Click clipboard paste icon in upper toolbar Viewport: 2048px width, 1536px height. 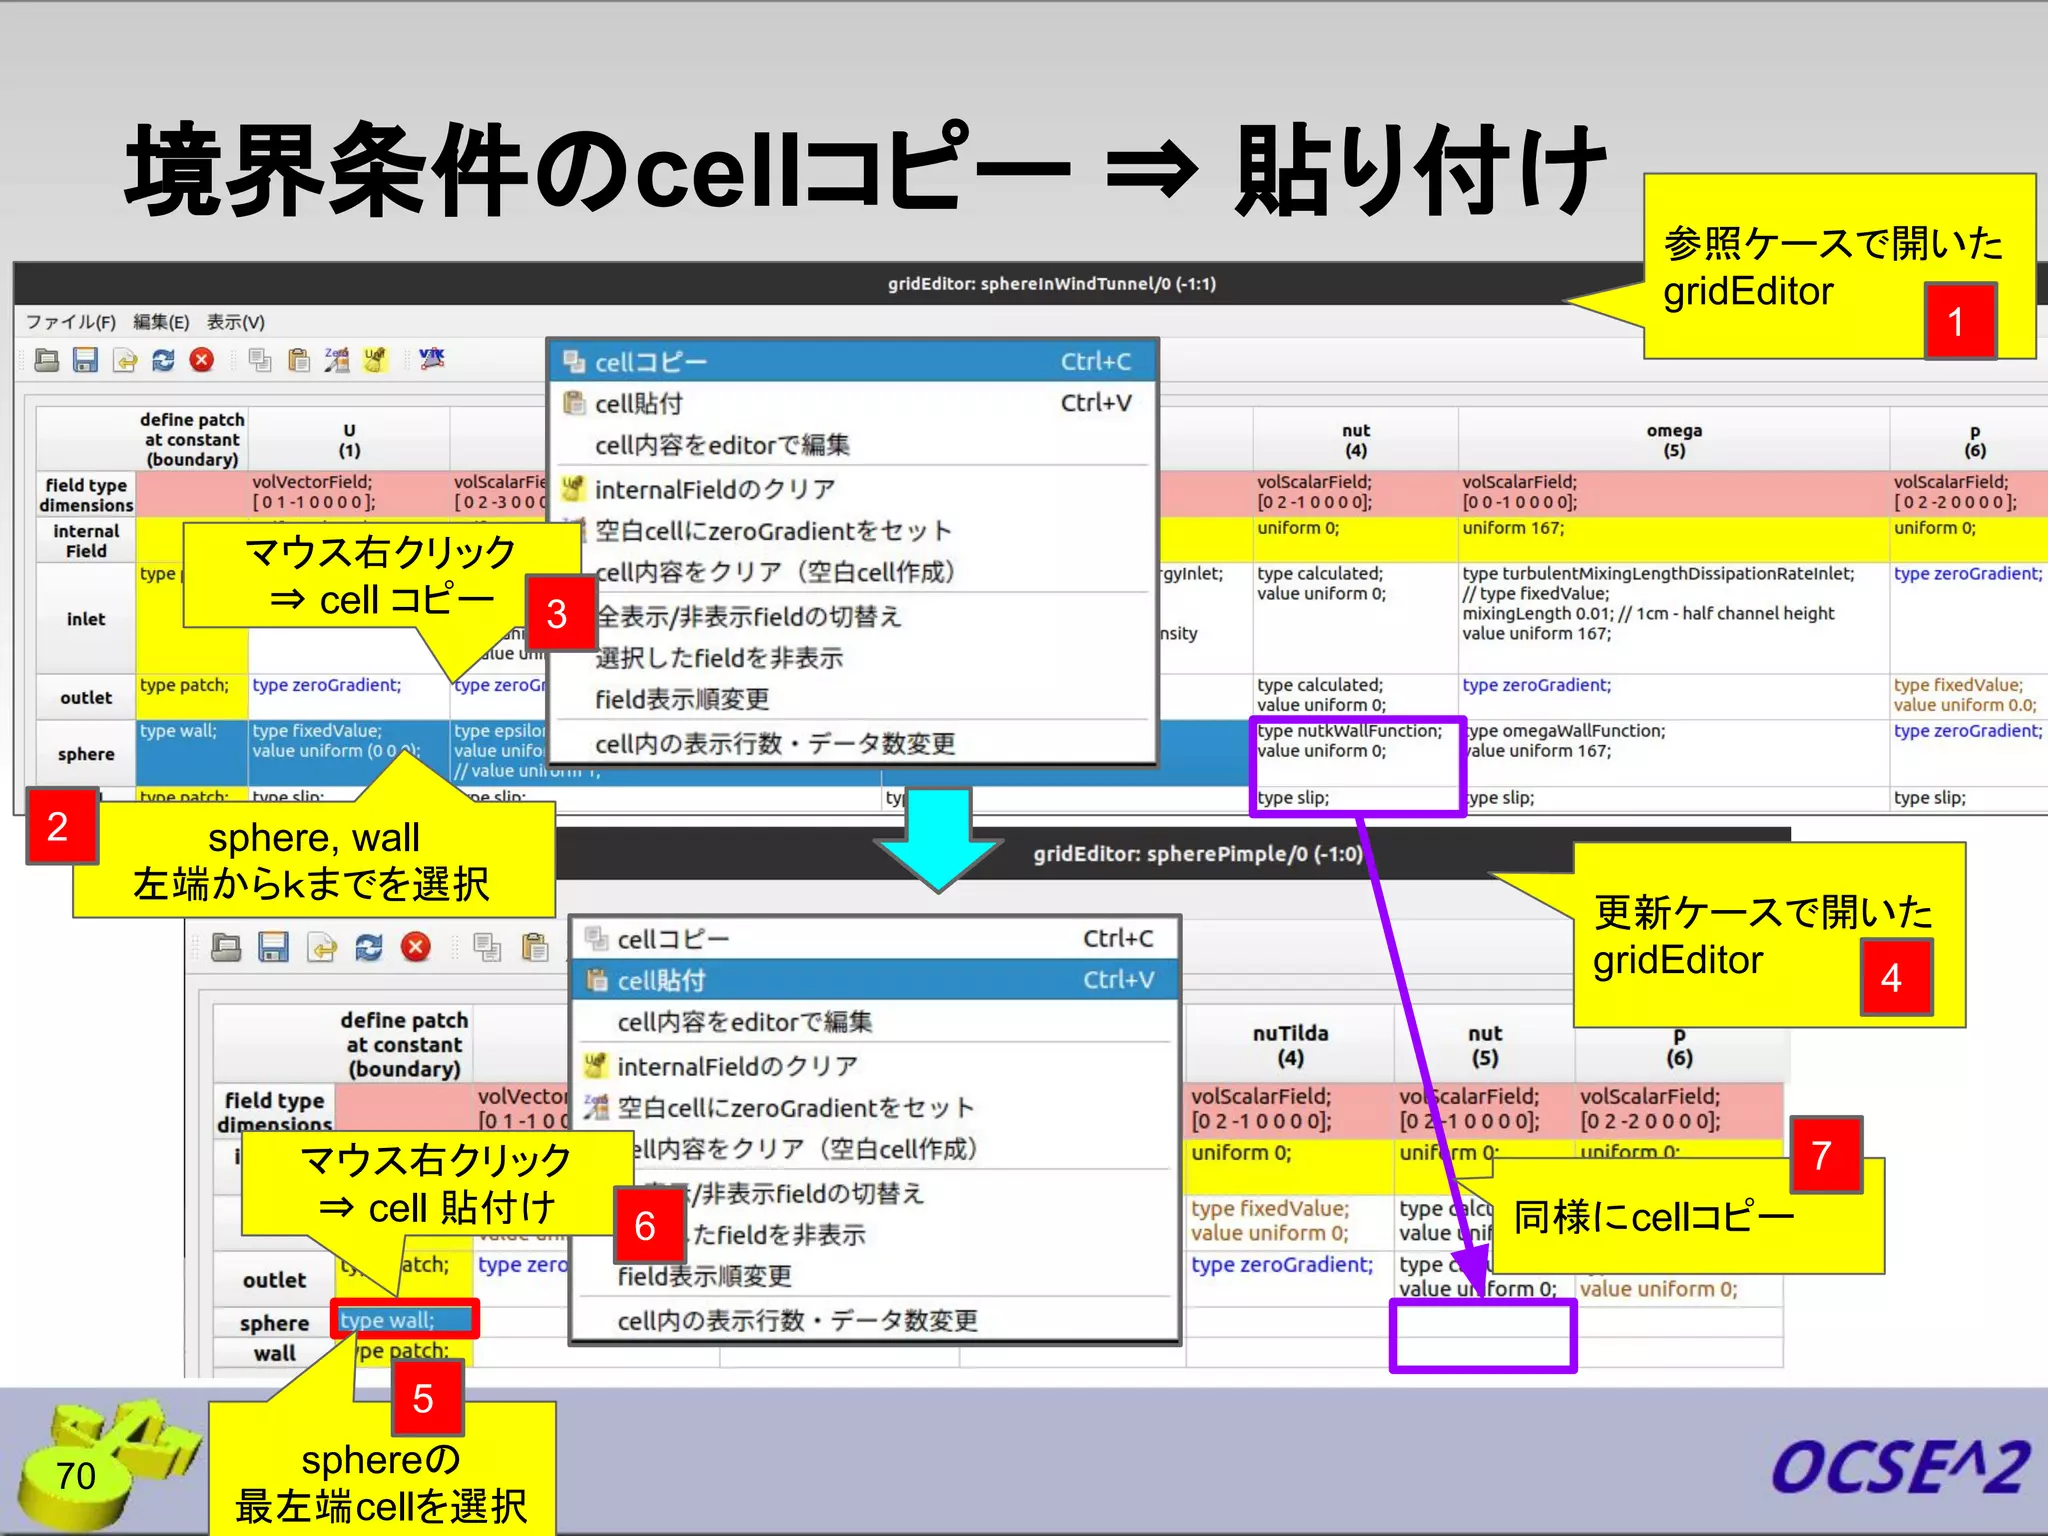[298, 360]
